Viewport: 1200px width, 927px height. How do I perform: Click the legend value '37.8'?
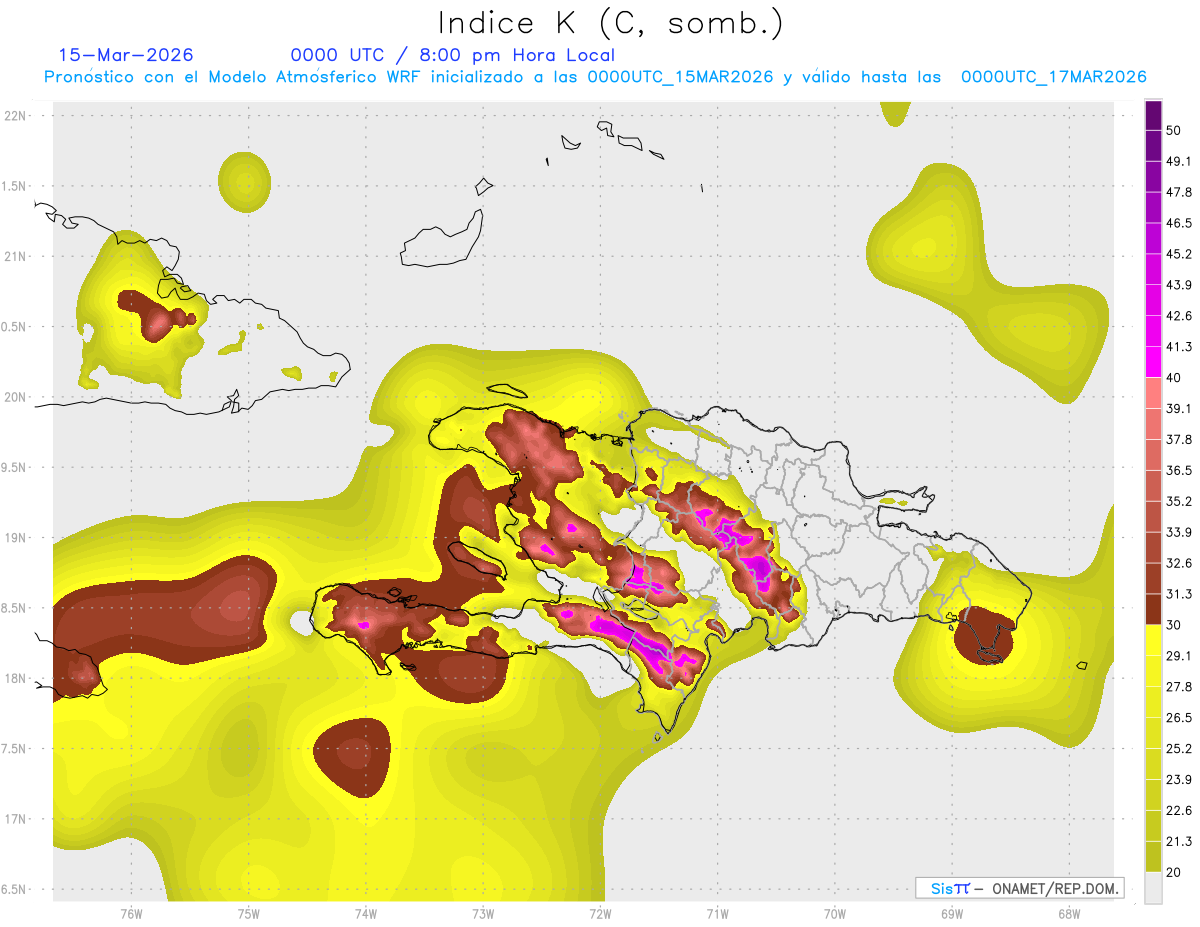(x=1179, y=439)
